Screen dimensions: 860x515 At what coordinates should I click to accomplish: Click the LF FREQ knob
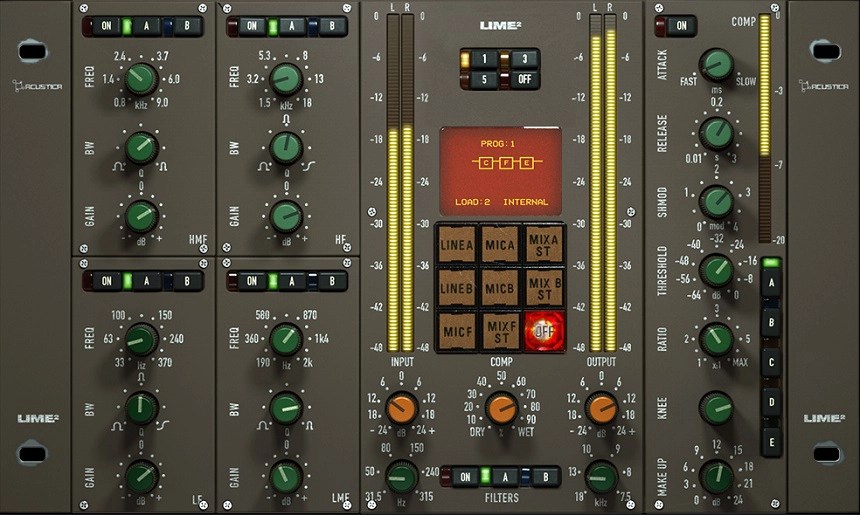point(142,339)
